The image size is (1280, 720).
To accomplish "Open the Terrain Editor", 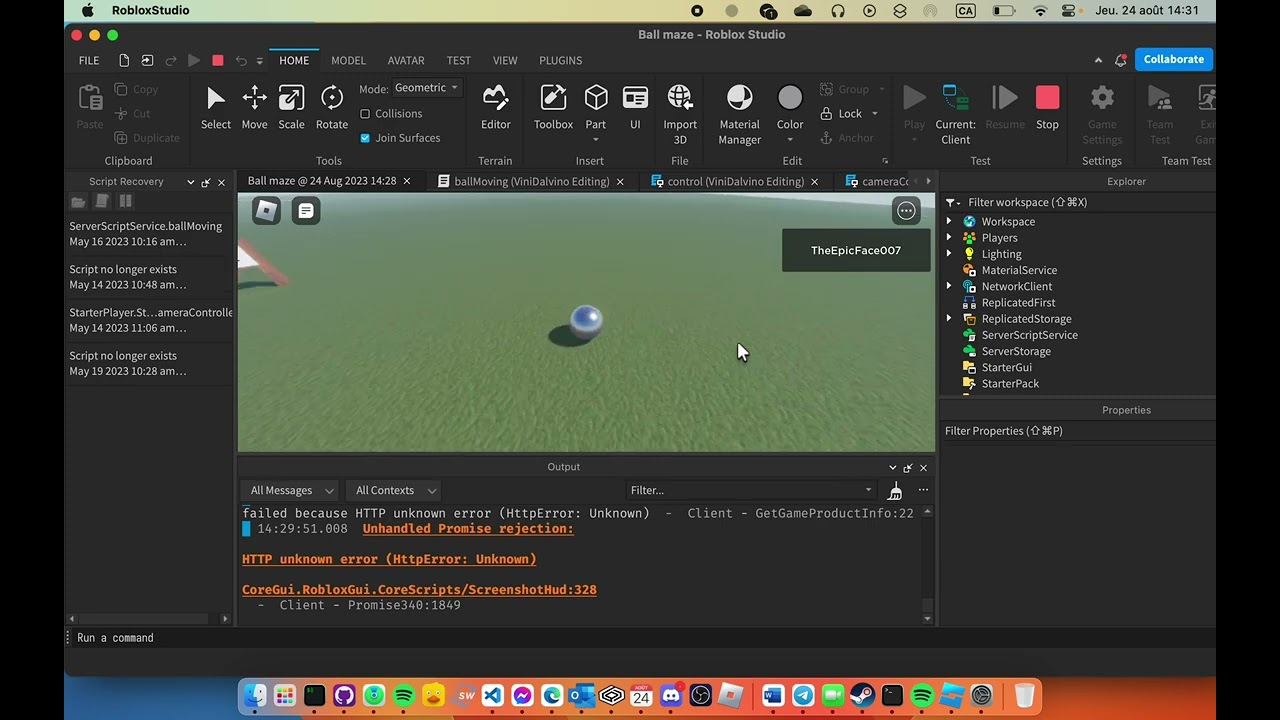I will [x=495, y=107].
